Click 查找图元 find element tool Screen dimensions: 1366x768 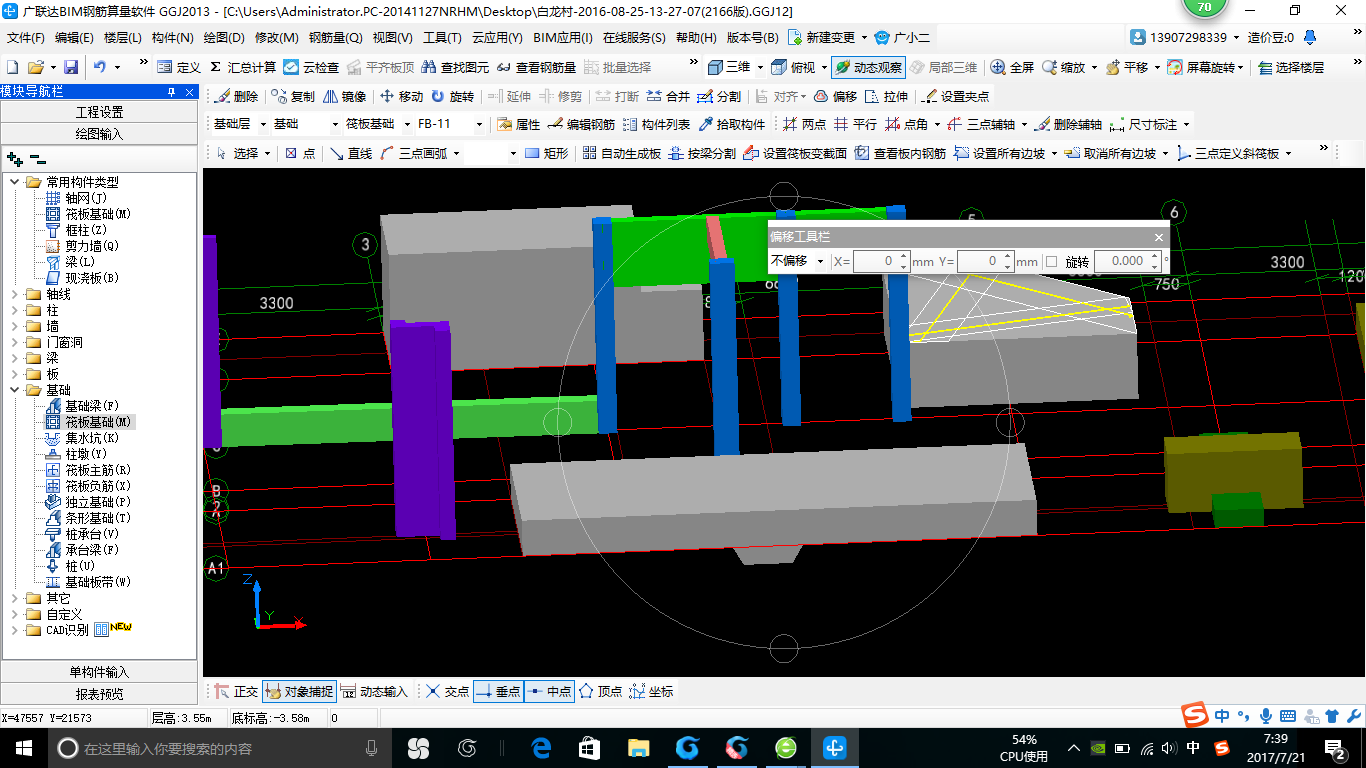click(x=456, y=67)
